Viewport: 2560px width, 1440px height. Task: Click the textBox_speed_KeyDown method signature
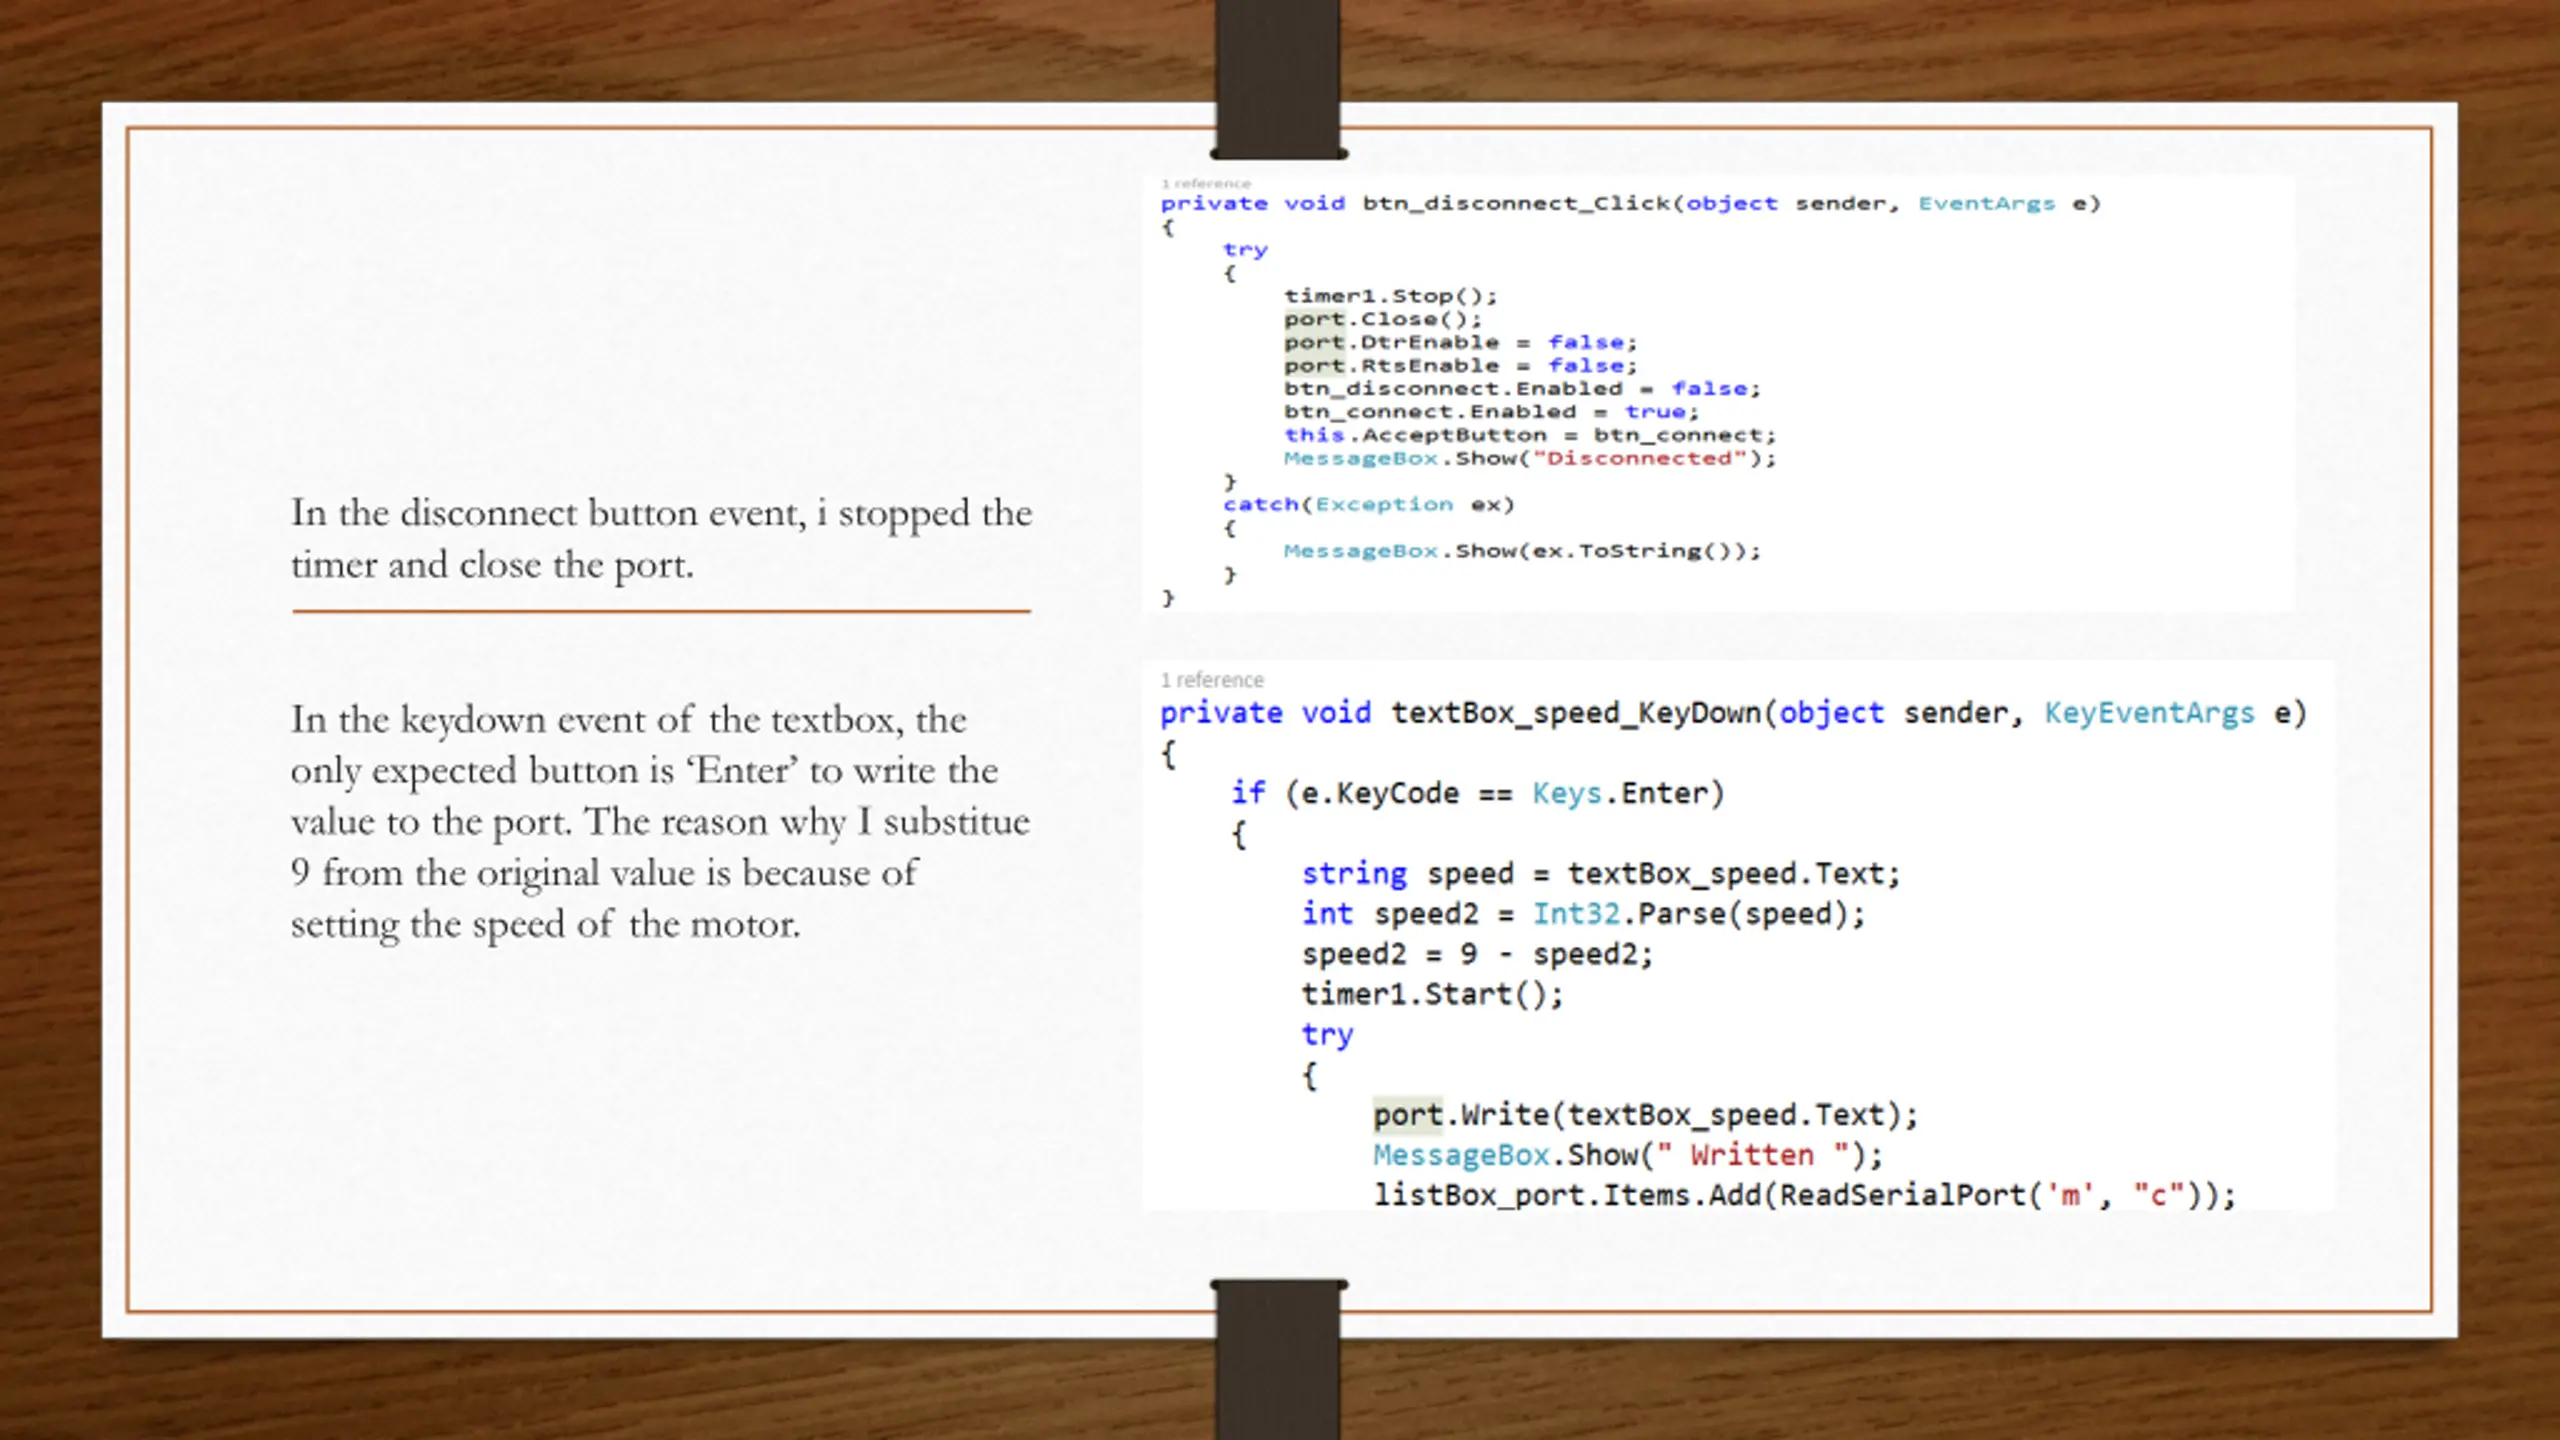tap(1733, 713)
